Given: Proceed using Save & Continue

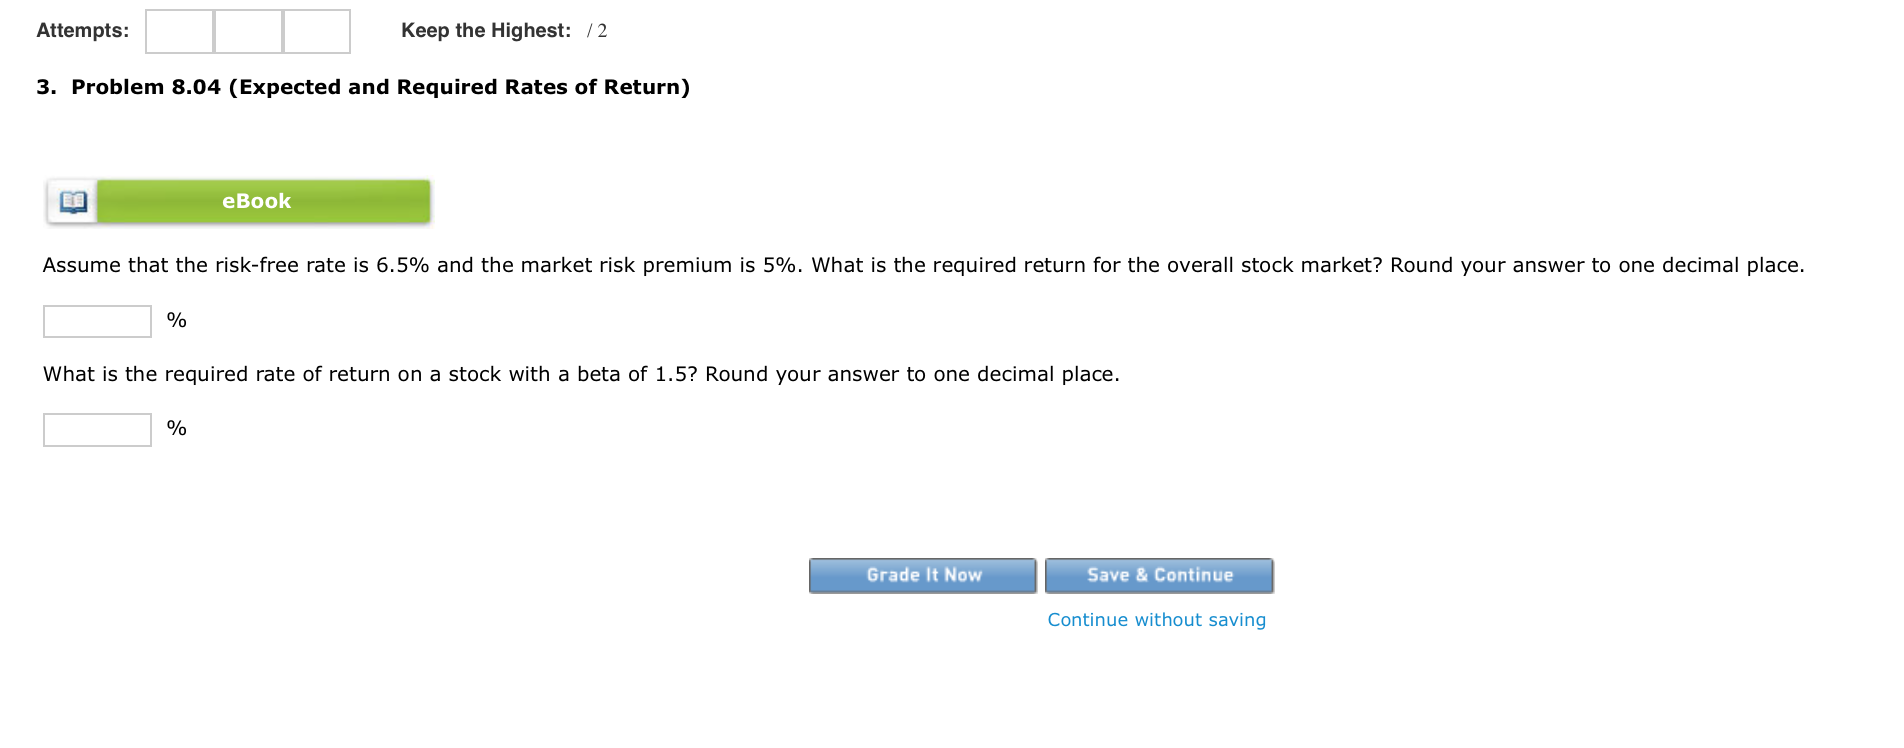Looking at the screenshot, I should (1157, 574).
